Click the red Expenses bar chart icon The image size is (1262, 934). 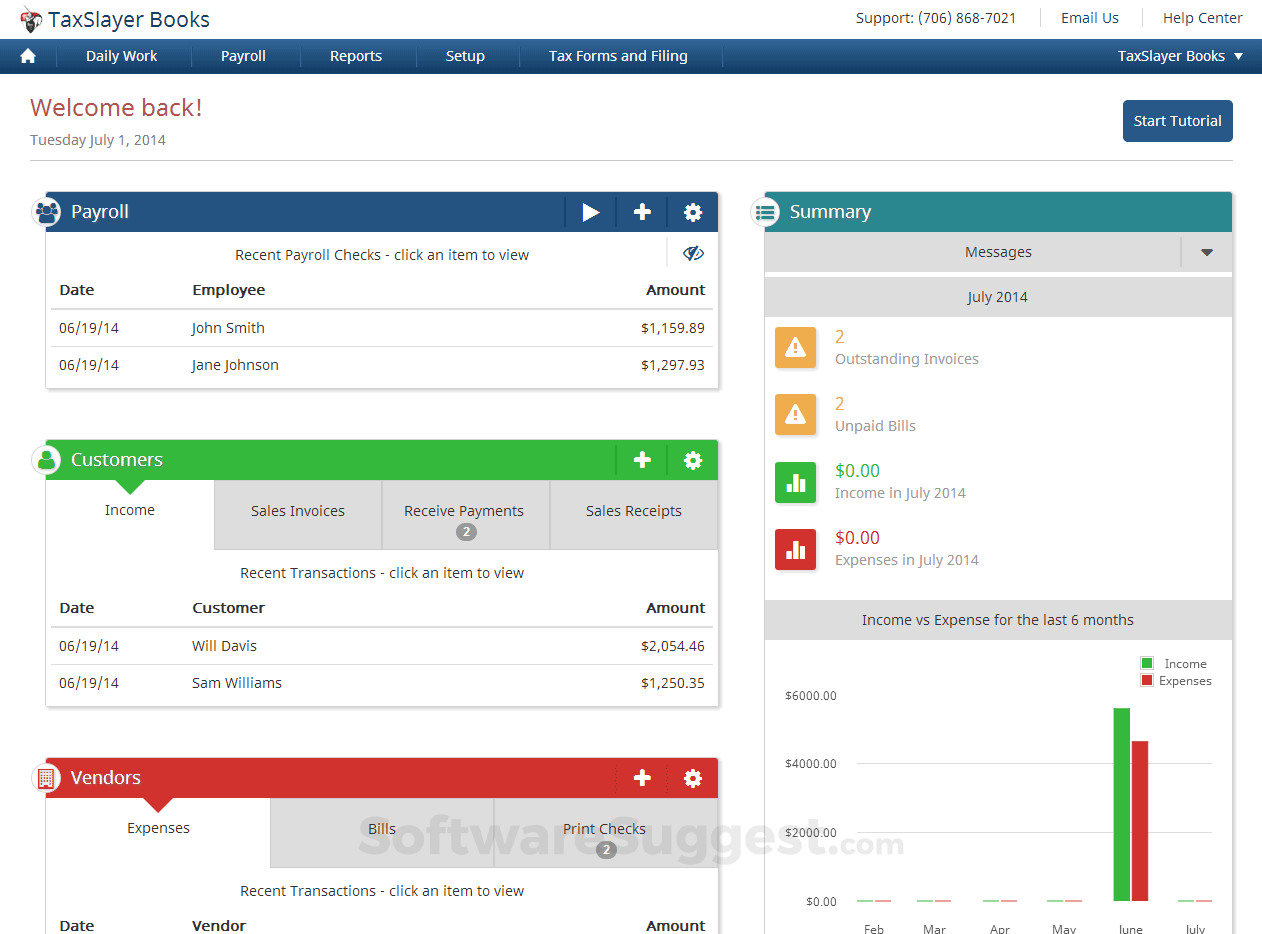coord(795,549)
